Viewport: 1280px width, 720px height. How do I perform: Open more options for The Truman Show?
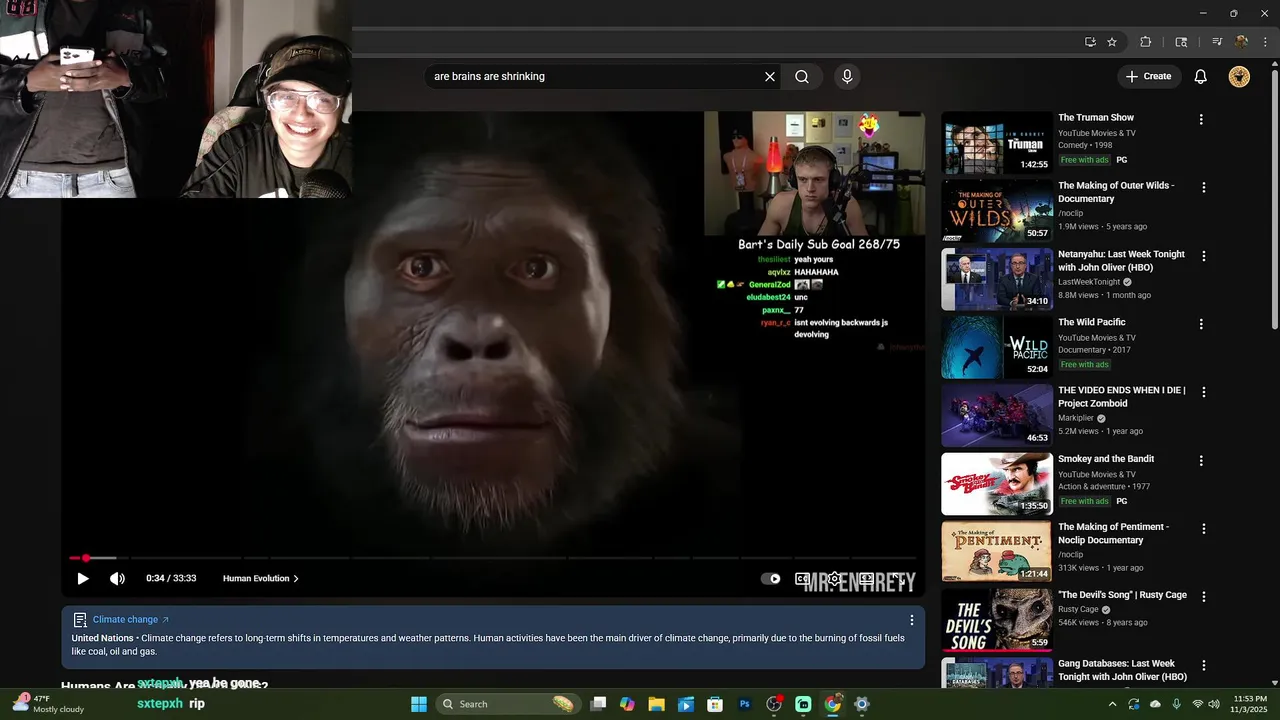(1201, 119)
